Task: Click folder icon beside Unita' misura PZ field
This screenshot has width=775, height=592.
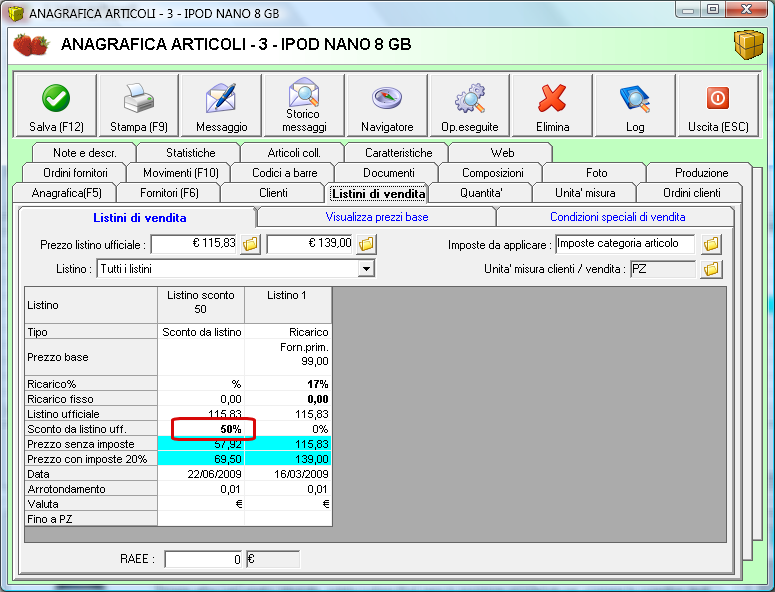Action: click(711, 269)
